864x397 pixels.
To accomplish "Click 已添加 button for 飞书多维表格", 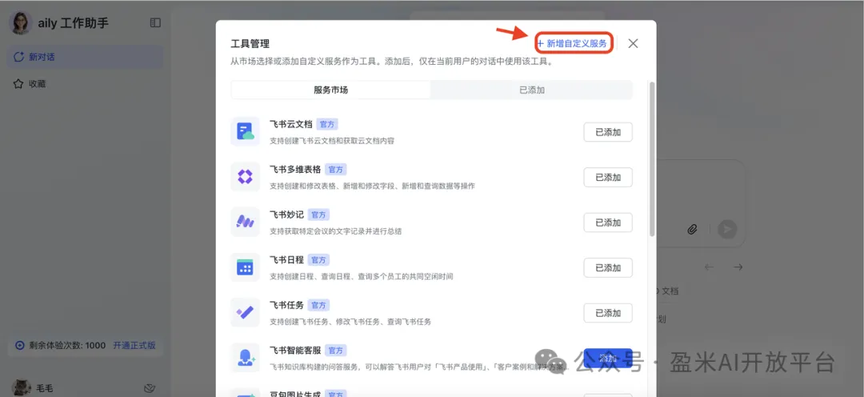I will pyautogui.click(x=608, y=178).
